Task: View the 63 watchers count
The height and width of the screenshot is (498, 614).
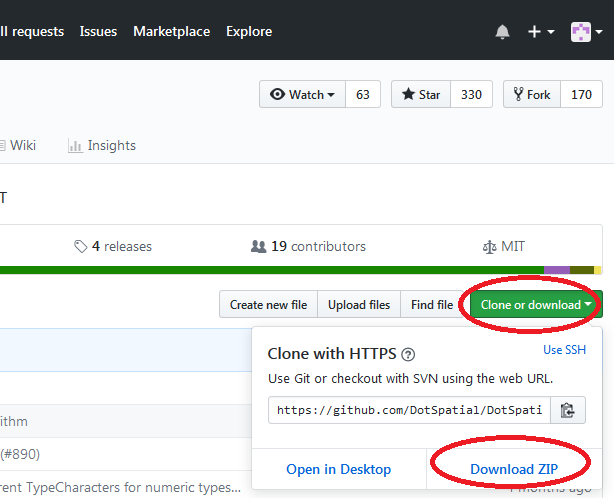Action: pyautogui.click(x=363, y=94)
